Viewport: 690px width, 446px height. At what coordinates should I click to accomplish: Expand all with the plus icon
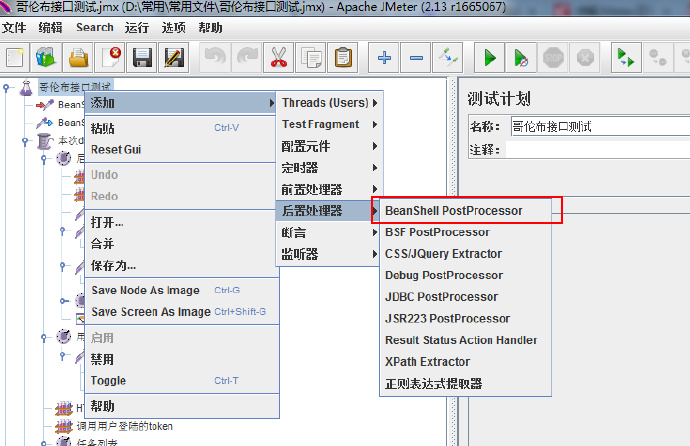384,58
